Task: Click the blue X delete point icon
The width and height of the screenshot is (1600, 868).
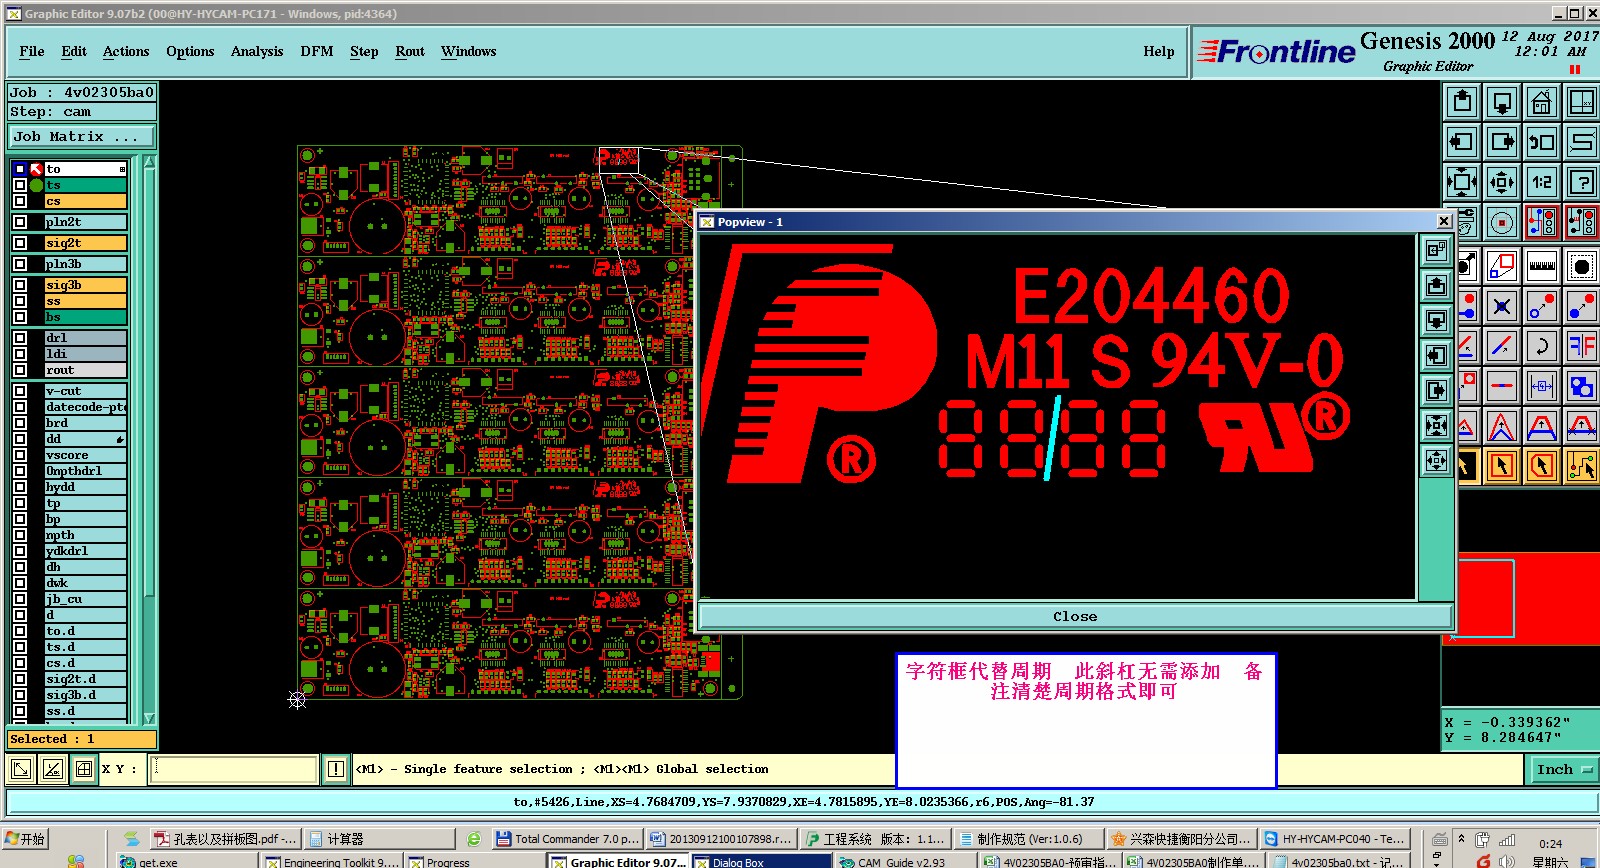Action: pyautogui.click(x=1502, y=306)
